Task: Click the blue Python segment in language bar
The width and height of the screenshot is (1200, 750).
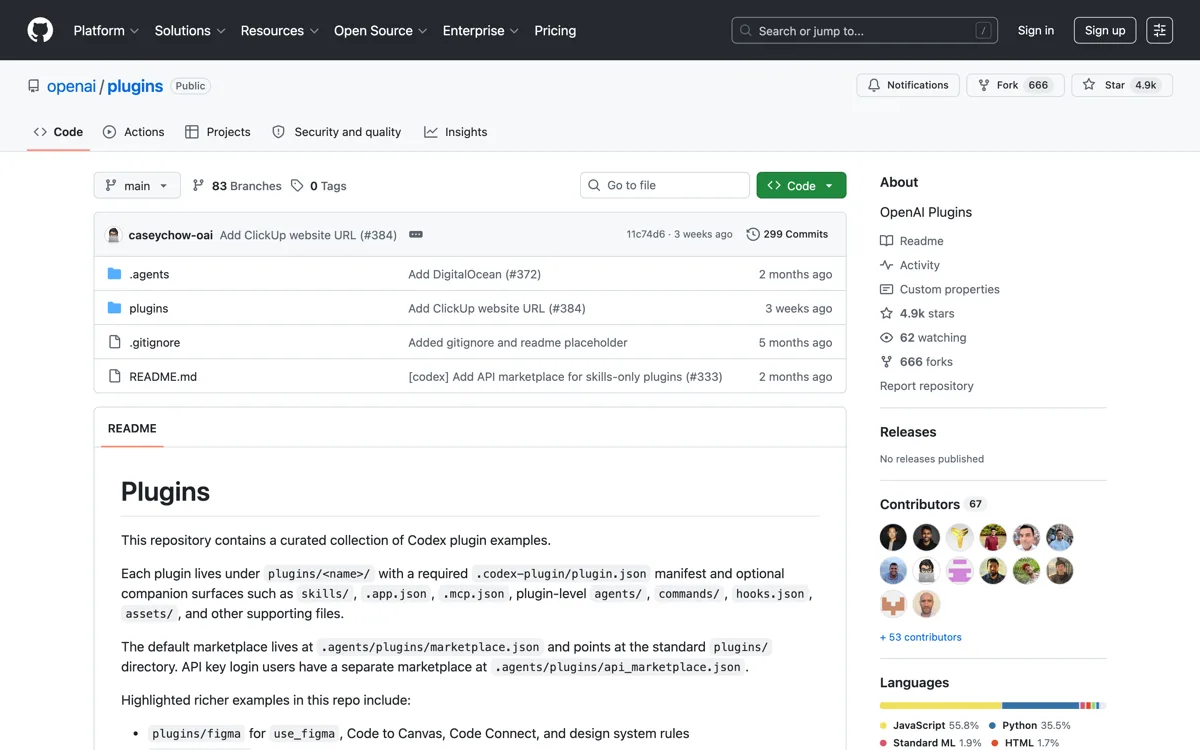Action: point(1041,706)
